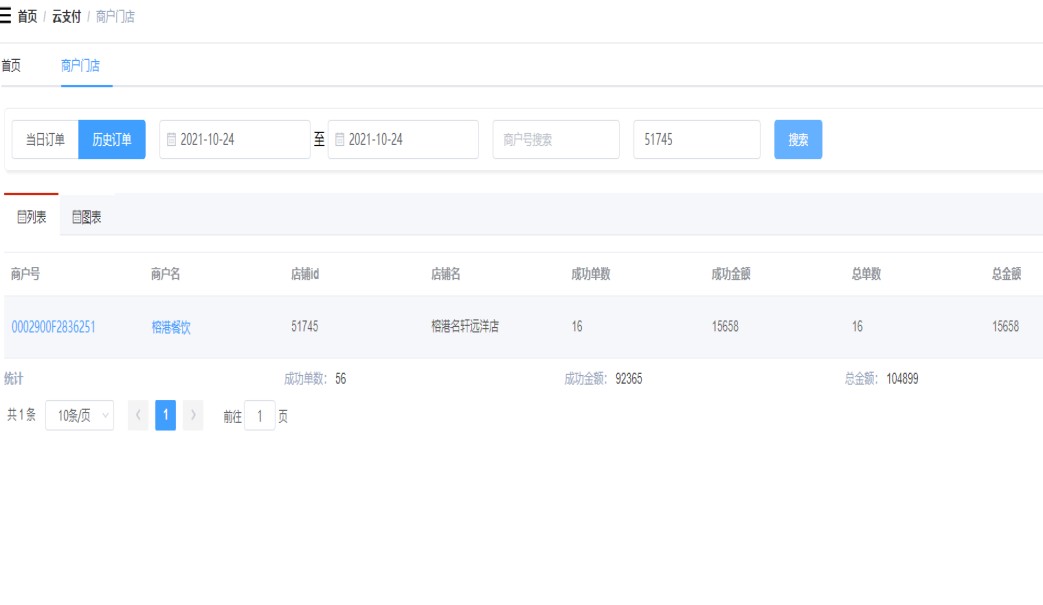Image resolution: width=1043 pixels, height=605 pixels.
Task: Open the 10条/页 page size dropdown
Action: coord(80,416)
